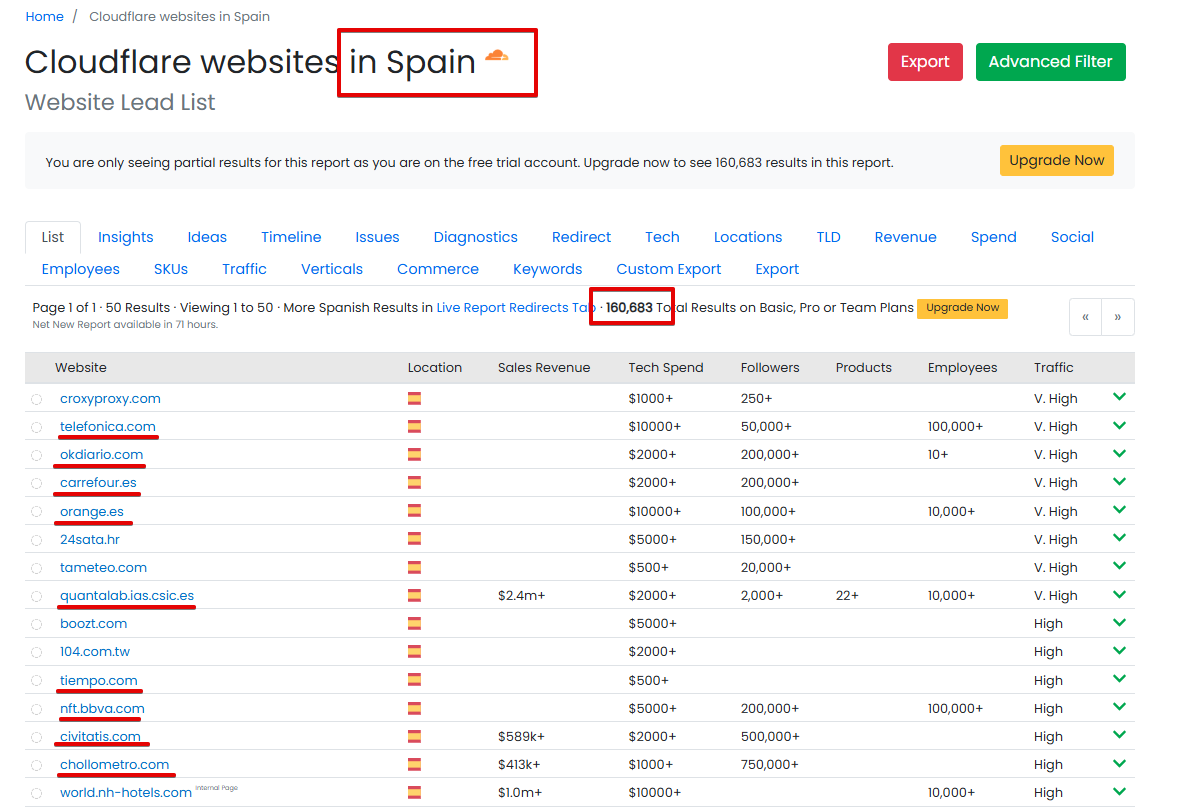Expand details chevron for telefonica.com
The height and width of the screenshot is (807, 1180).
1119,425
